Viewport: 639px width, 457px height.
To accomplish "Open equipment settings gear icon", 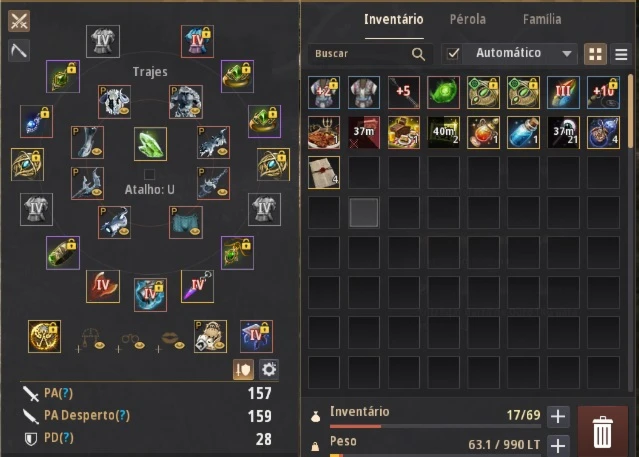I will point(269,369).
